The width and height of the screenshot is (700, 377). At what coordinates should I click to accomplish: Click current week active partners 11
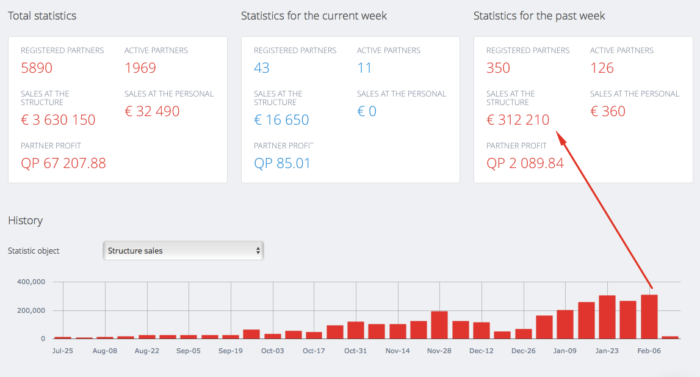pos(364,68)
